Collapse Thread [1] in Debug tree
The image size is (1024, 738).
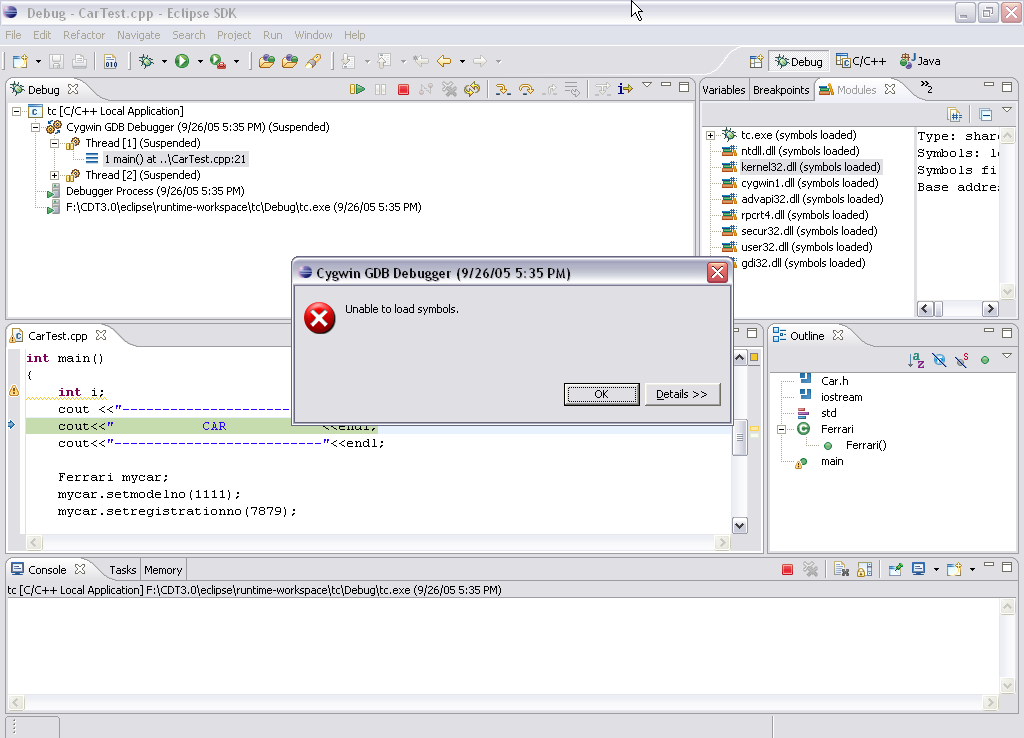(55, 144)
